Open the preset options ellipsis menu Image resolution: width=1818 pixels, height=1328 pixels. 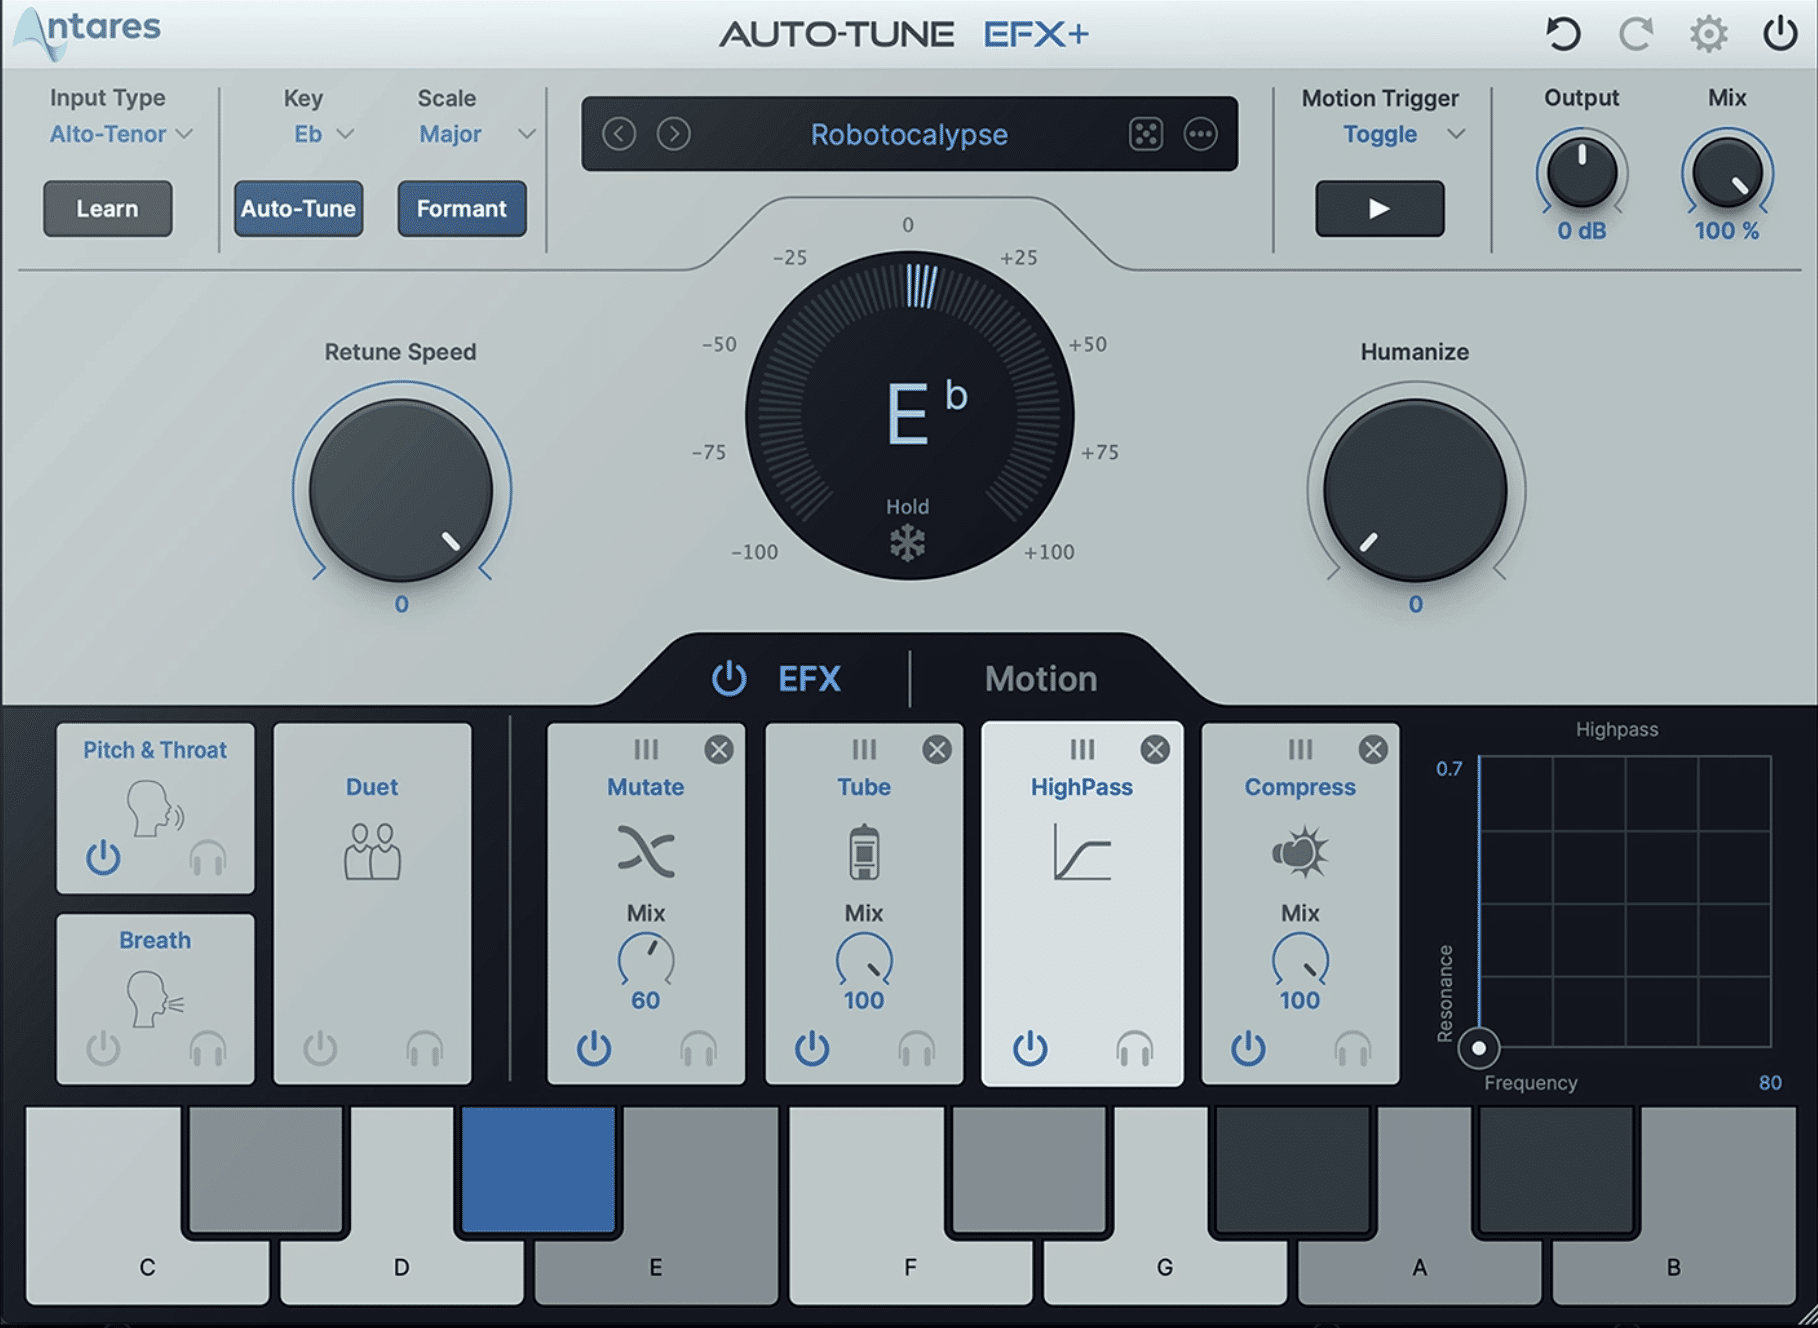coord(1200,133)
